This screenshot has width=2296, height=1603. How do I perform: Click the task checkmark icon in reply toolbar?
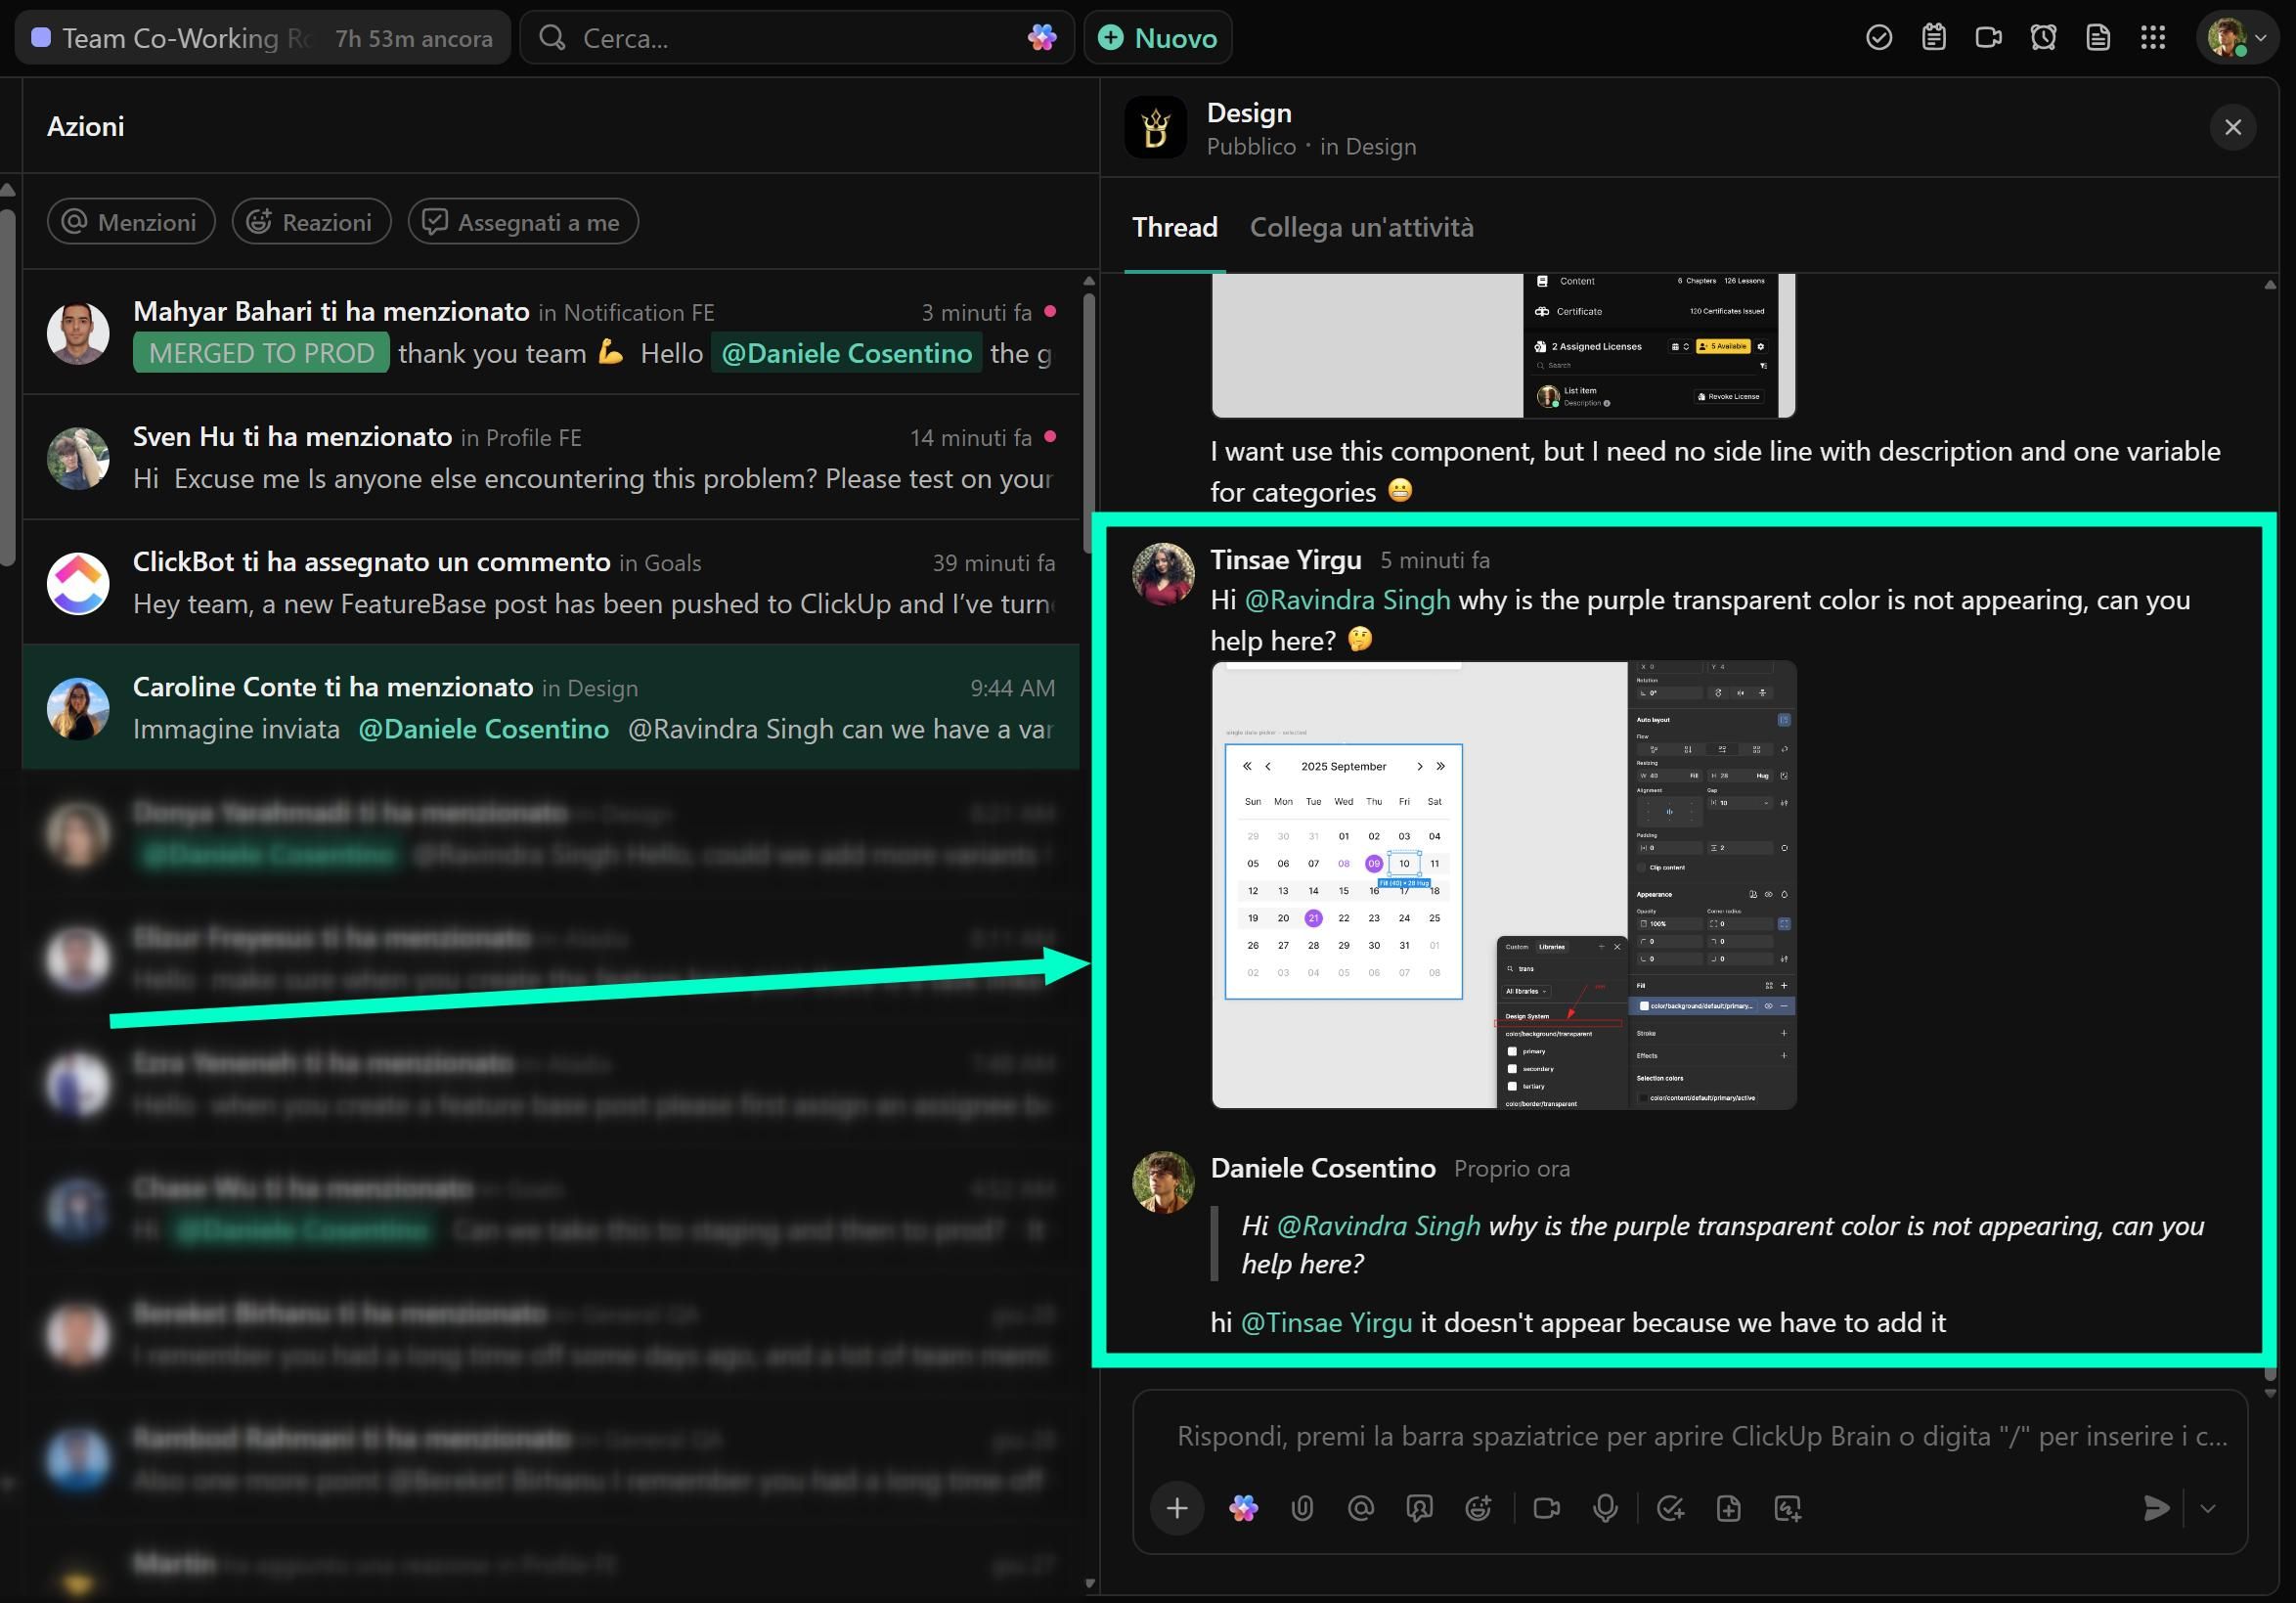(x=1670, y=1508)
